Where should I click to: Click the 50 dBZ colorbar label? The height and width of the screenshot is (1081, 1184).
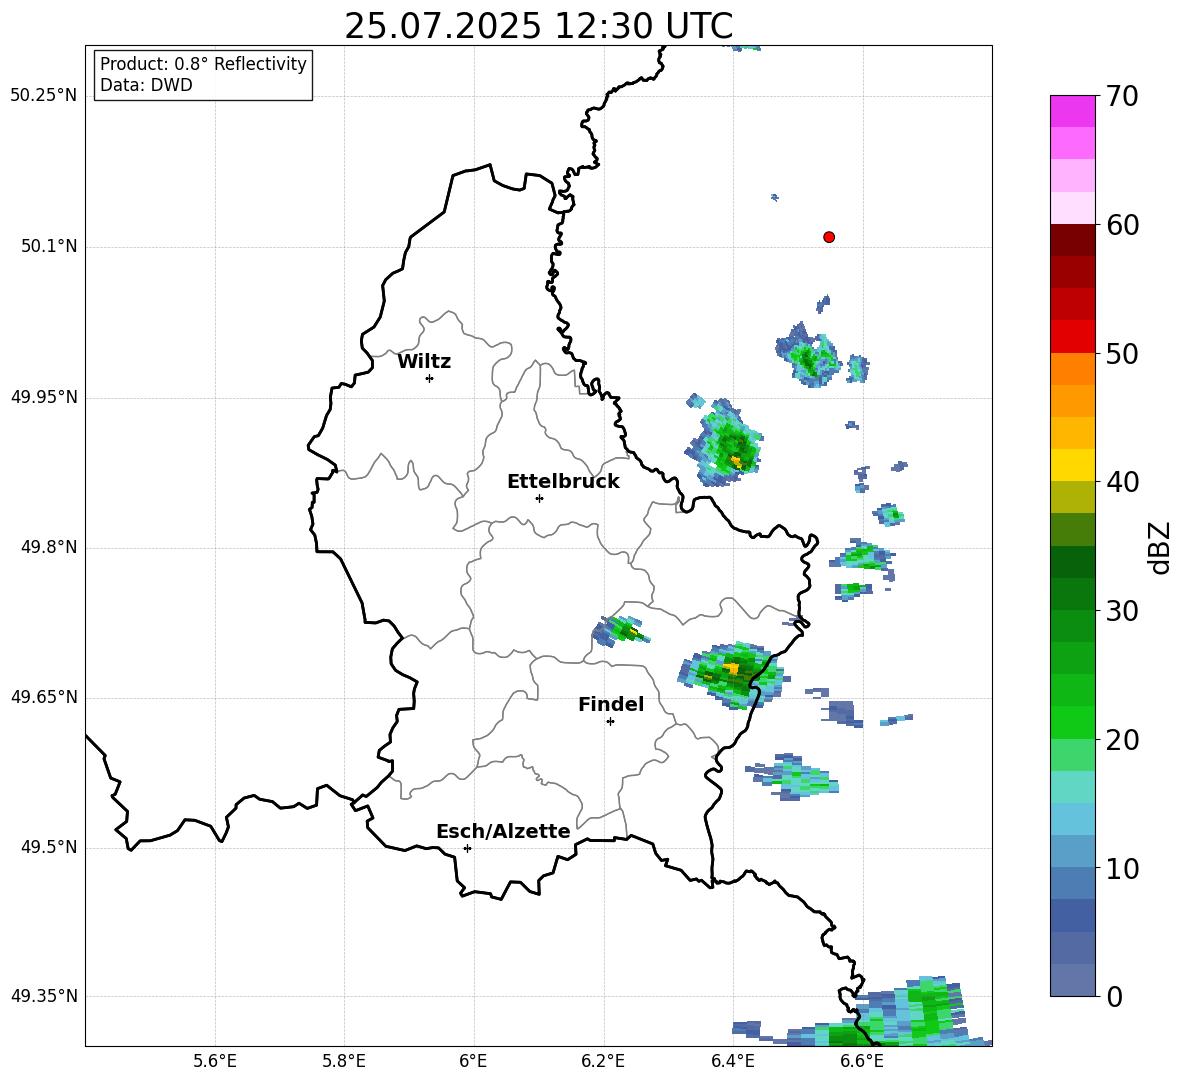[1122, 353]
